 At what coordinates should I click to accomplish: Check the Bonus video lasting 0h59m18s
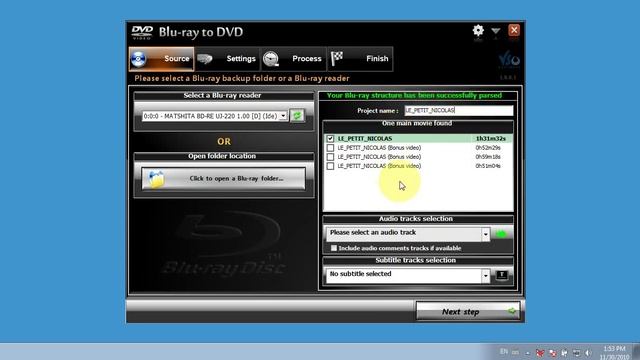coord(330,157)
